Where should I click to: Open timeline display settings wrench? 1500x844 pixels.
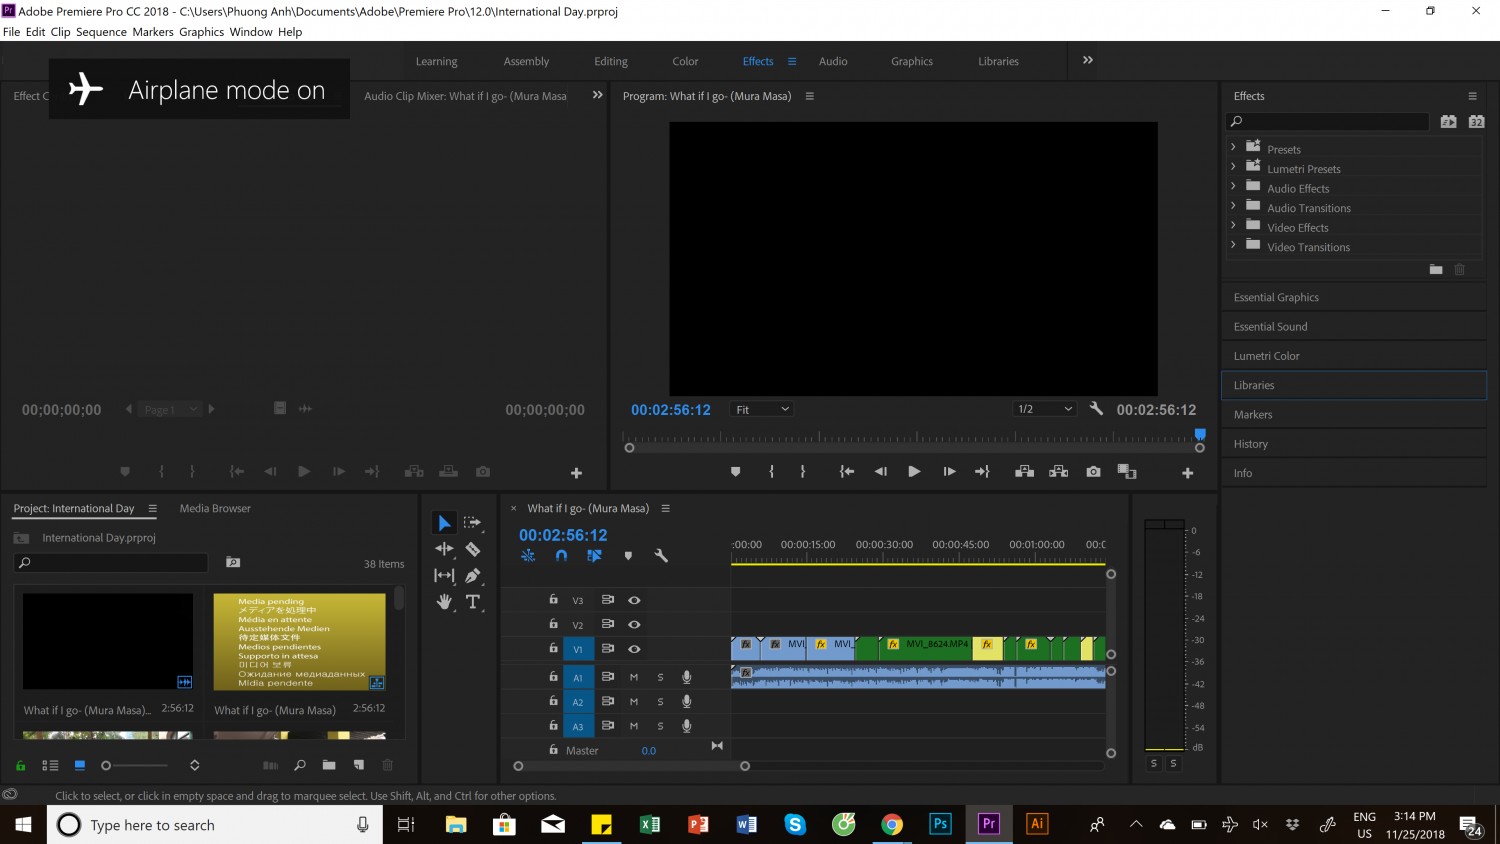[x=661, y=556]
